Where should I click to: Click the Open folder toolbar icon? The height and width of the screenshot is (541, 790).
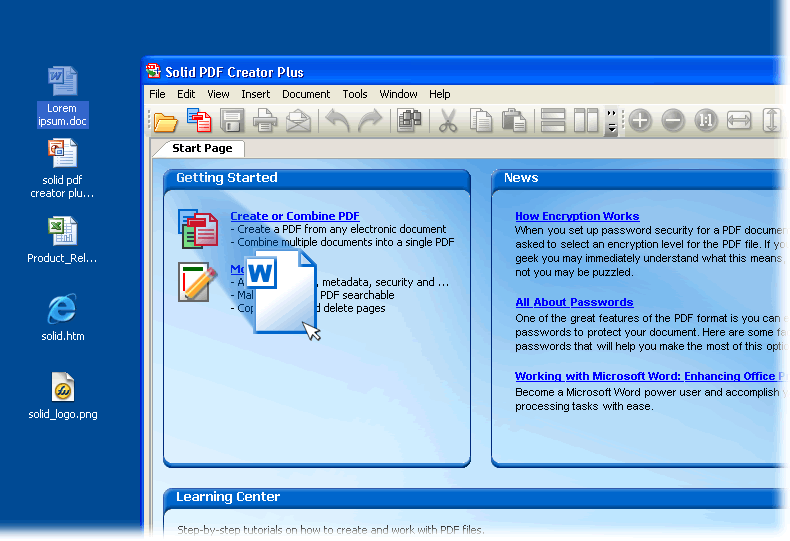point(165,121)
